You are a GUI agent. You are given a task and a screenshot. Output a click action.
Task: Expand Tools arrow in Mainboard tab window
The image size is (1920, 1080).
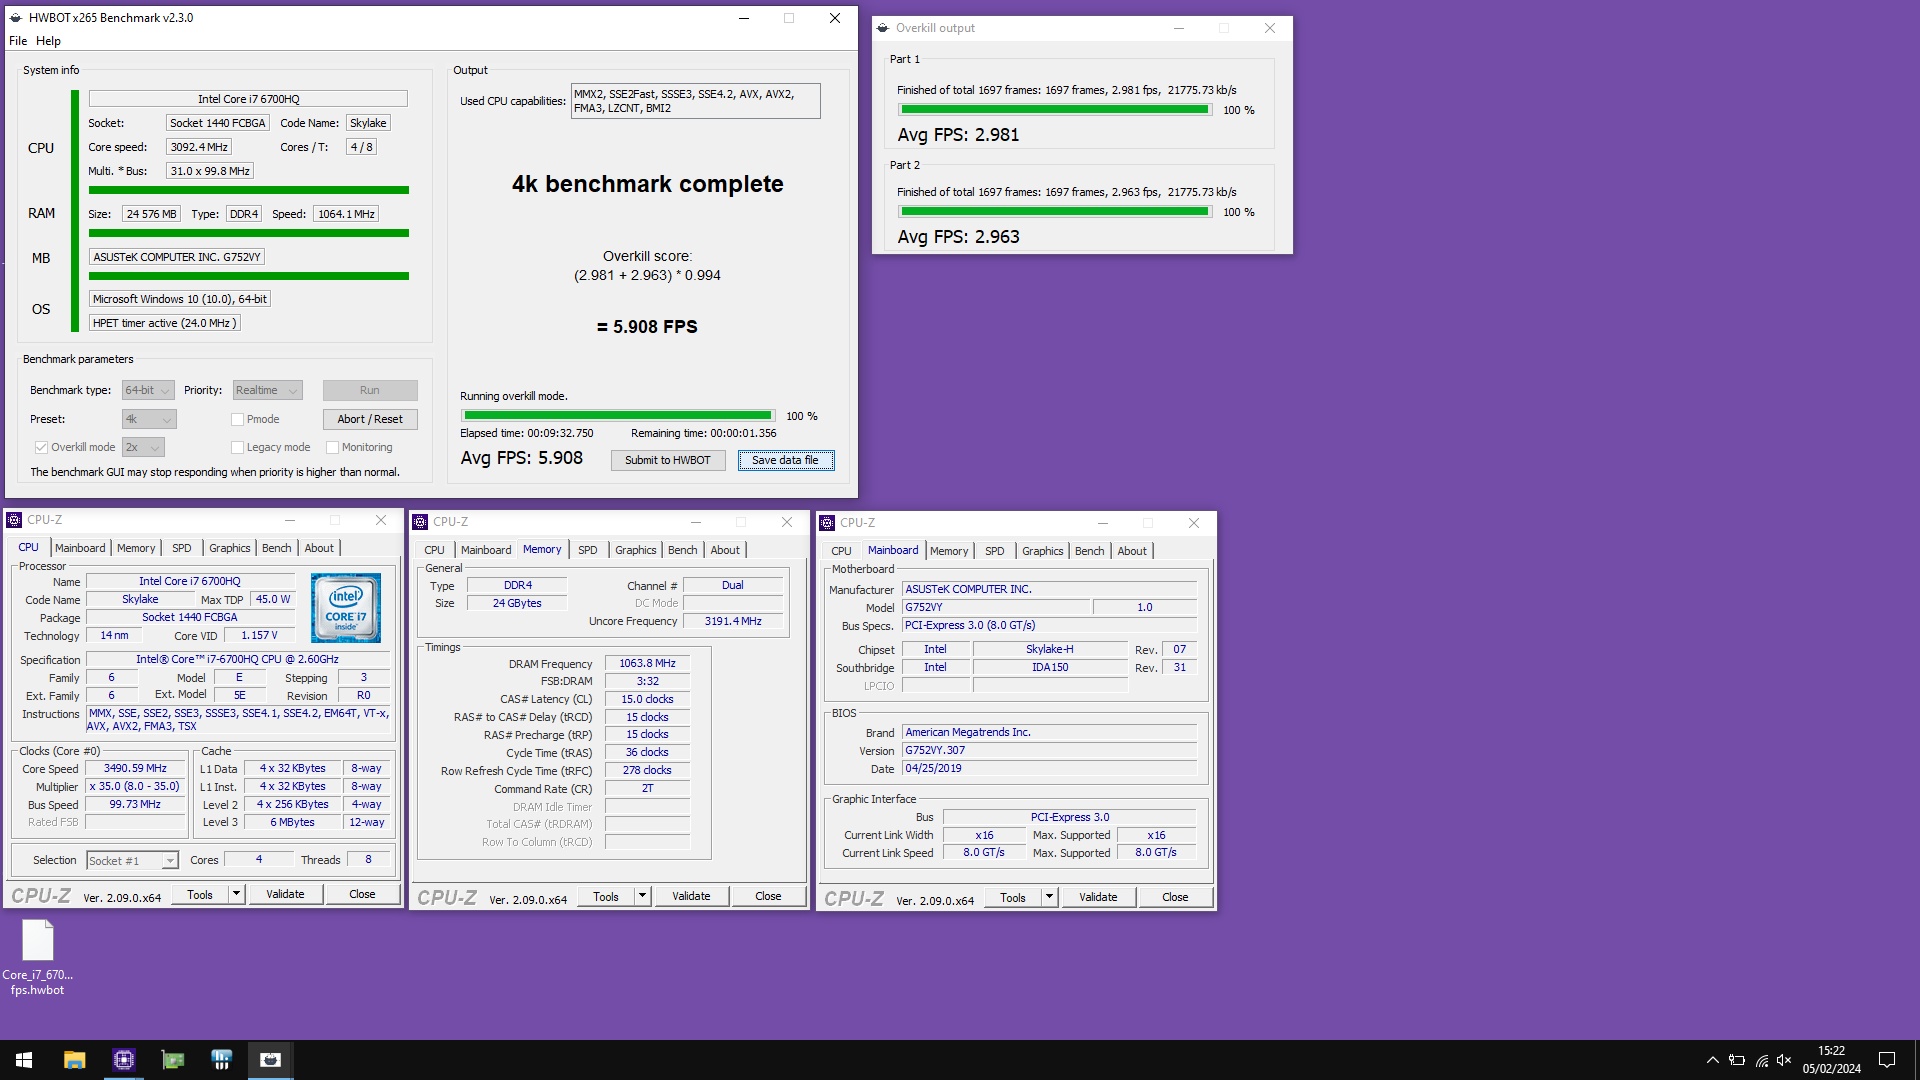pos(1049,897)
